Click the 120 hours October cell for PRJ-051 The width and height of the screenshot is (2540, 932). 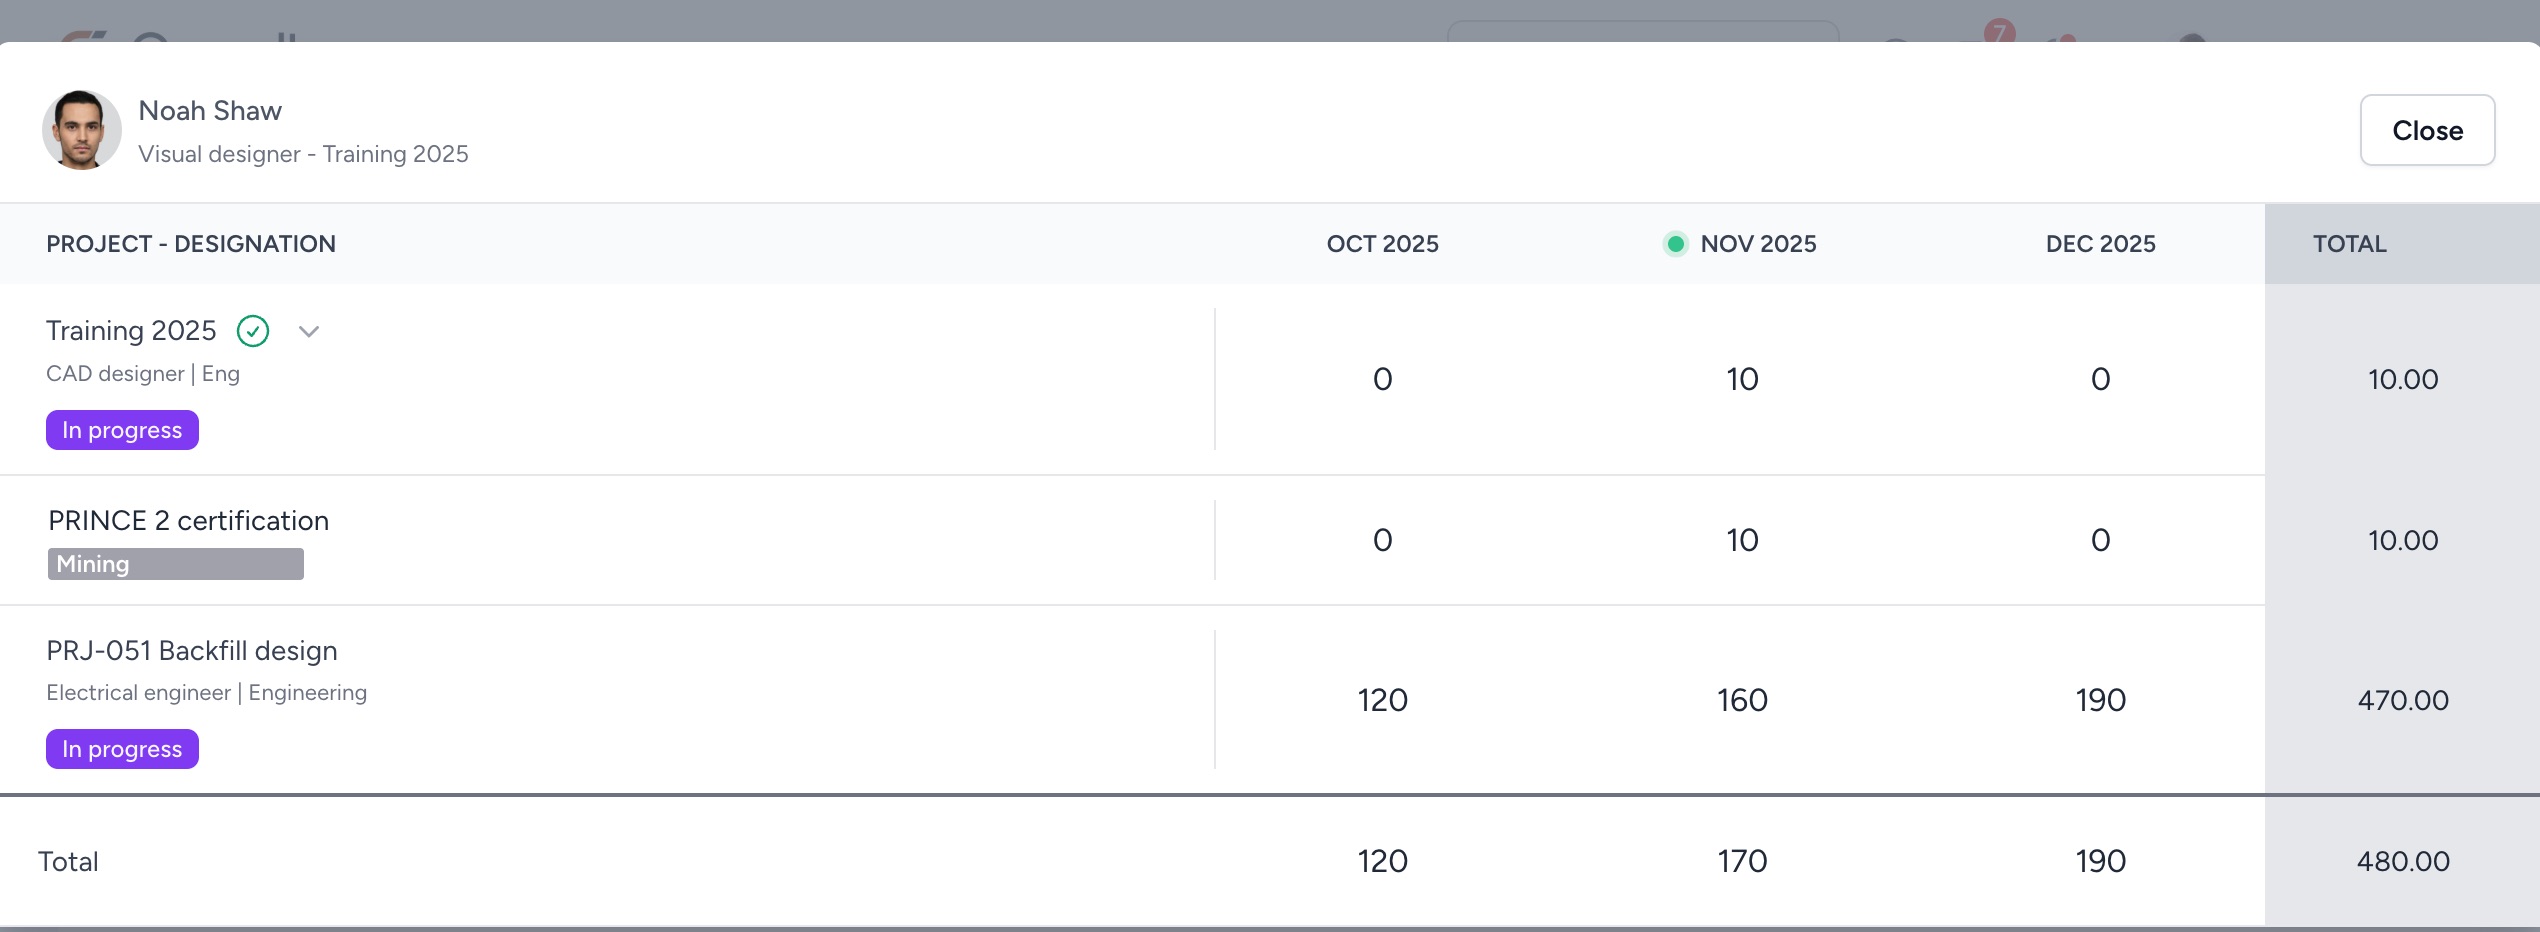coord(1382,700)
